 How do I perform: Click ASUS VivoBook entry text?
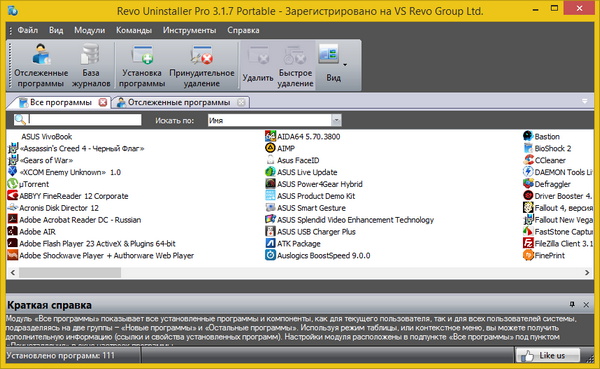46,137
